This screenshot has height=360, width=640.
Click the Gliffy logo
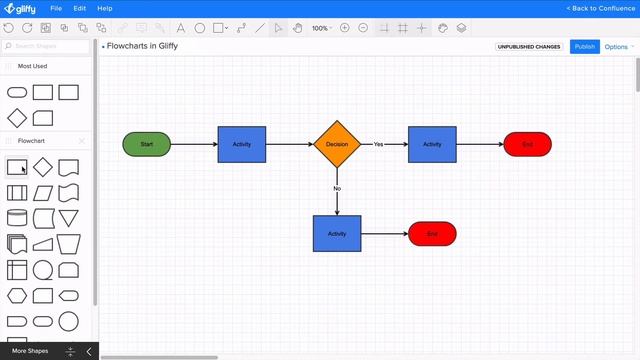[x=20, y=9]
